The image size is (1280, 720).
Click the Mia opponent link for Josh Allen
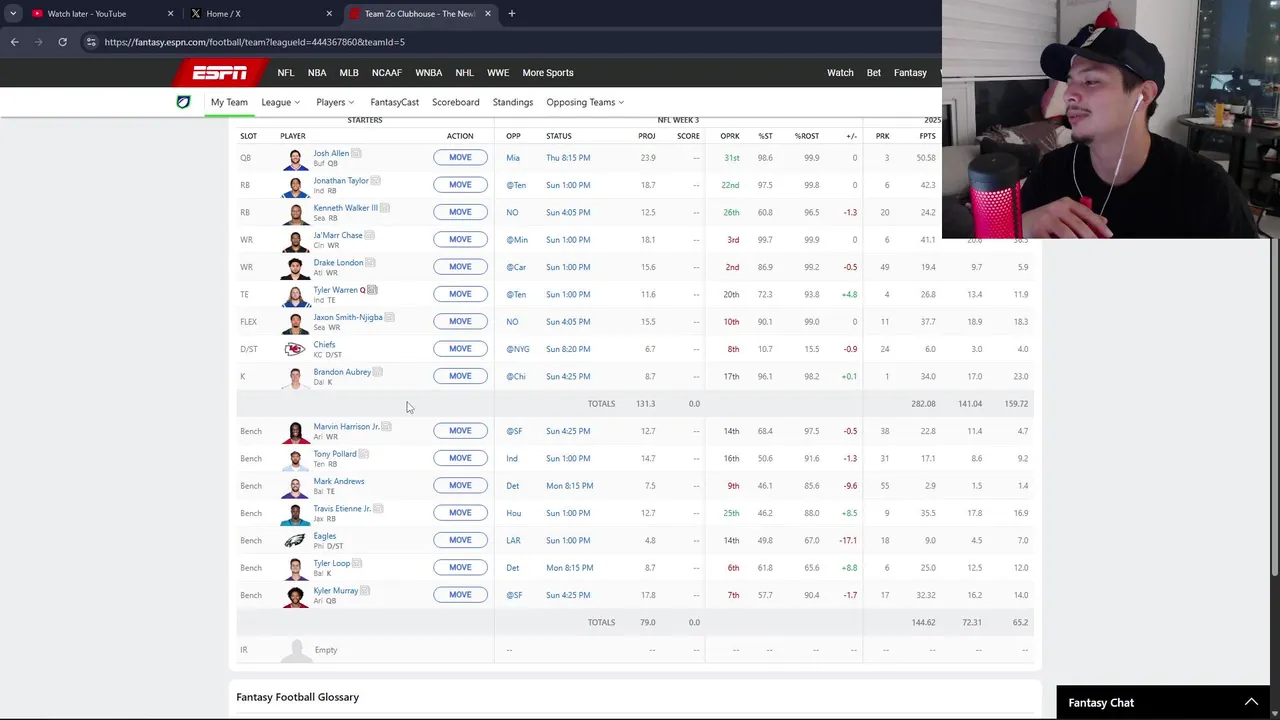pyautogui.click(x=512, y=158)
